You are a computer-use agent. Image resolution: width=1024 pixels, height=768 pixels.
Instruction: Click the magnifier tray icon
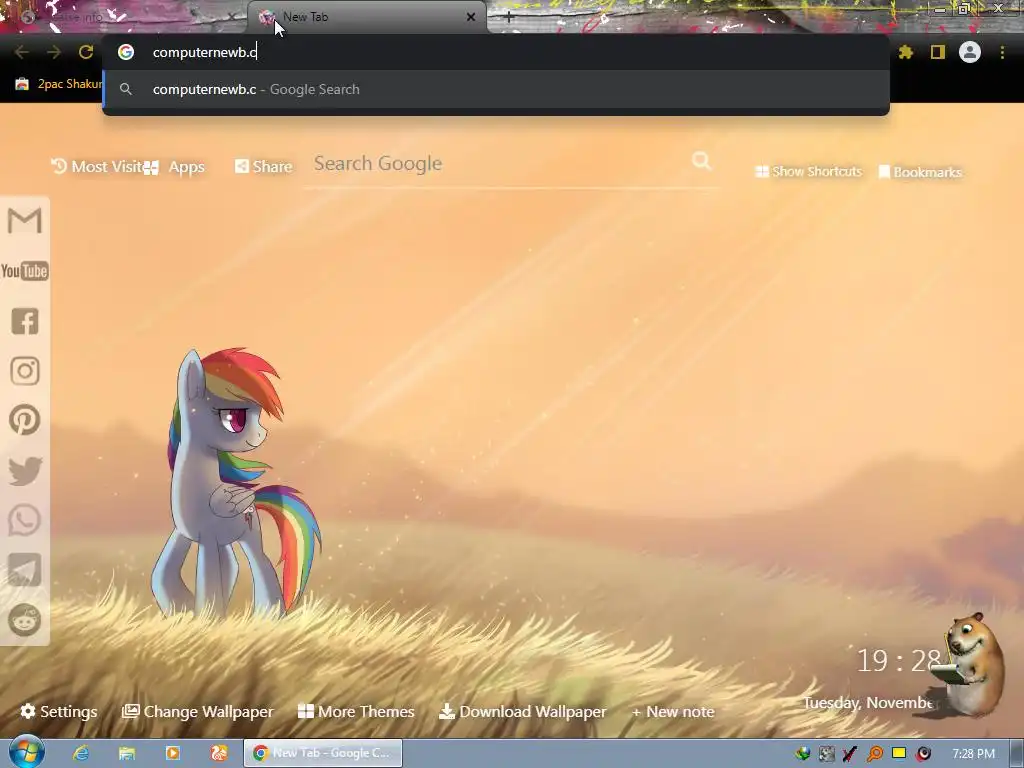pos(874,754)
